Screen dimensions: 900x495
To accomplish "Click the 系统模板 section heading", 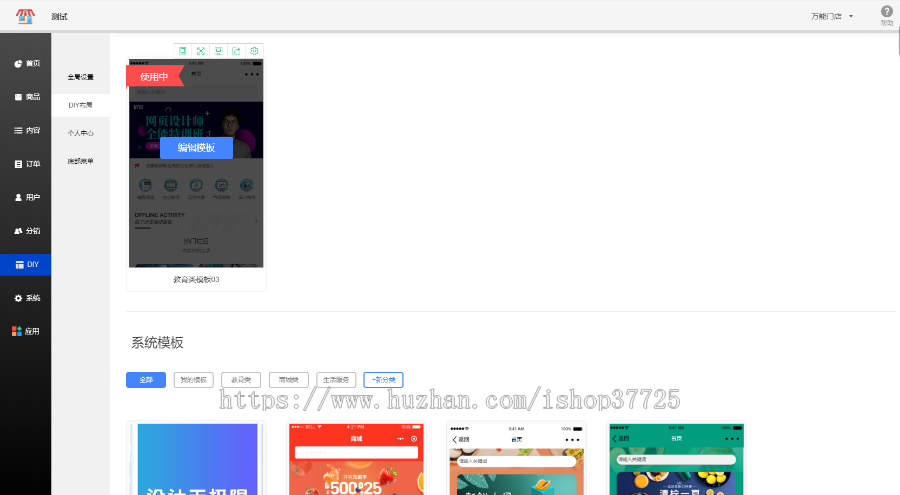I will 157,343.
